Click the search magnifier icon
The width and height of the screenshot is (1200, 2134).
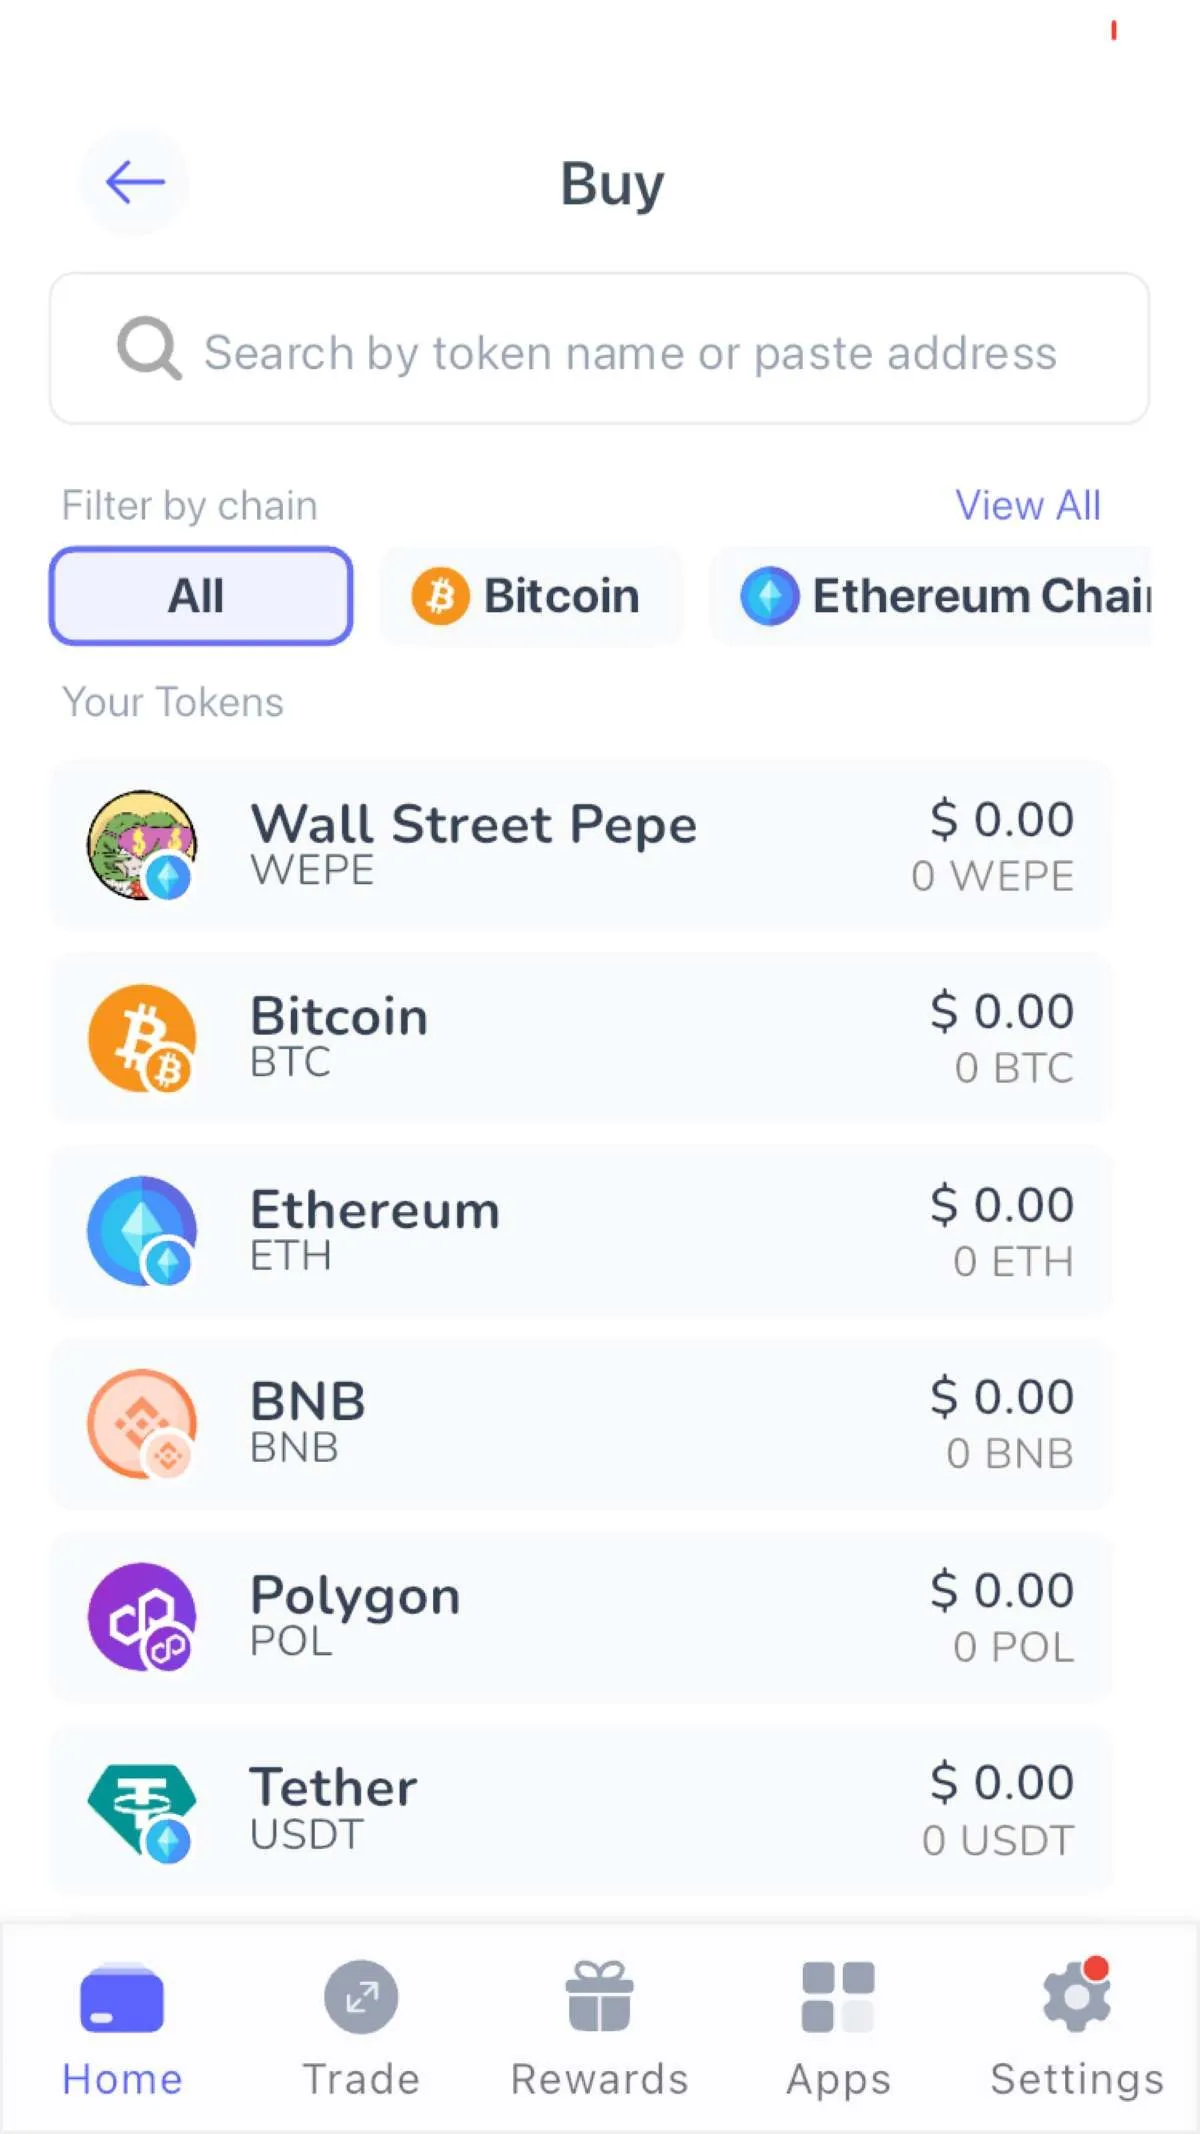pos(149,349)
